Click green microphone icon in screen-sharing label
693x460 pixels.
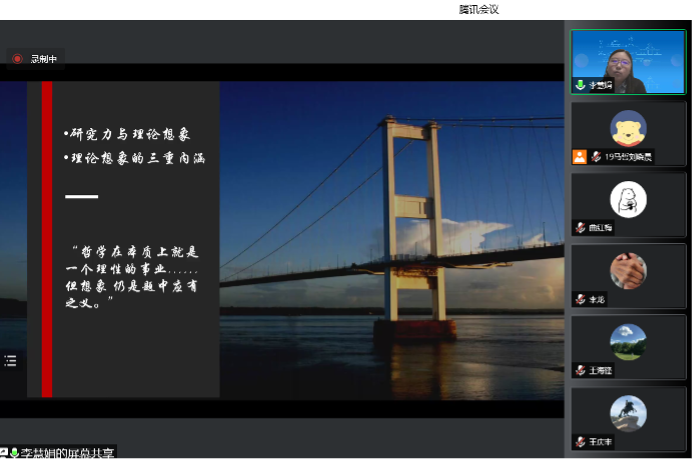coord(15,453)
